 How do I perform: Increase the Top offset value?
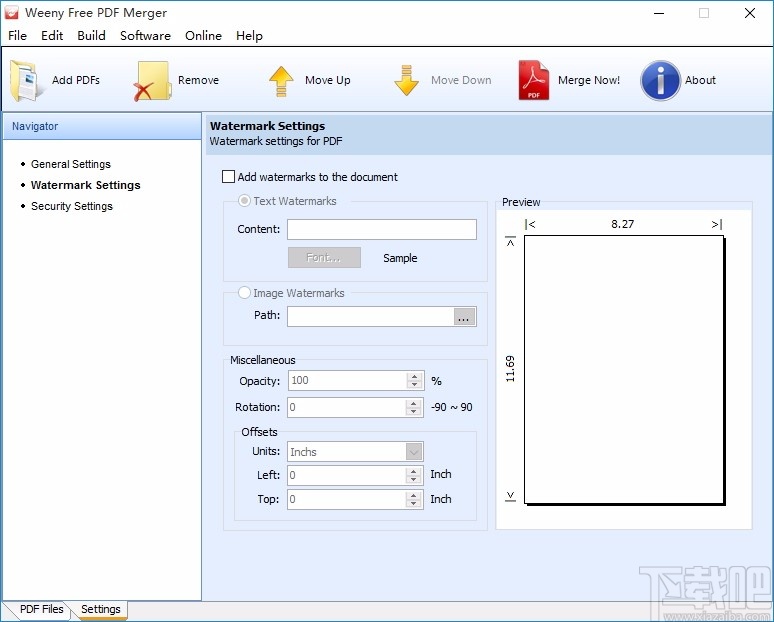pos(414,495)
